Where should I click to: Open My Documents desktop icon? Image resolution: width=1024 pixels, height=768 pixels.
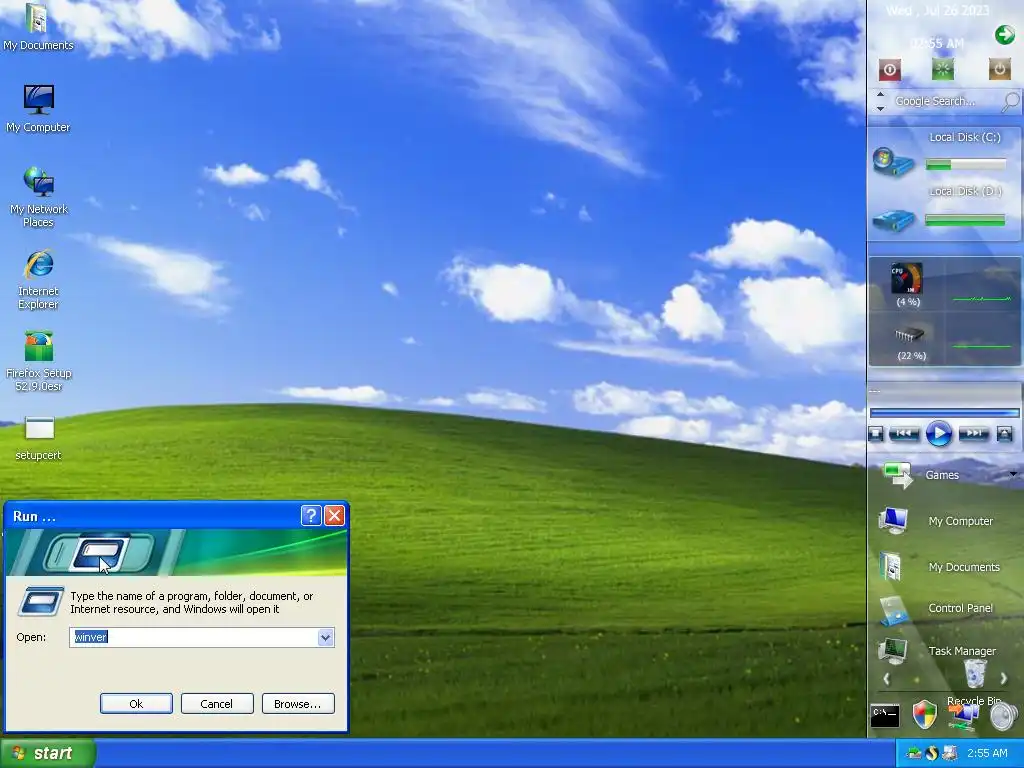click(x=38, y=26)
